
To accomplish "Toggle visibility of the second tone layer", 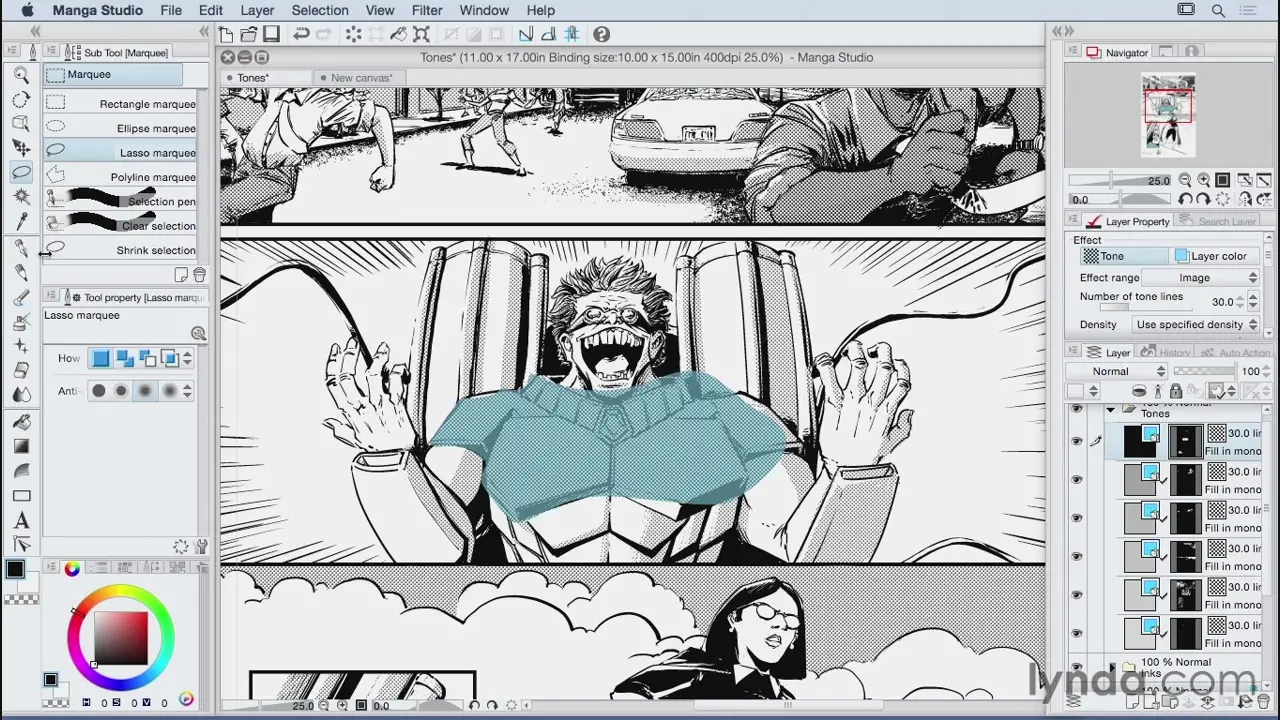I will coord(1077,479).
